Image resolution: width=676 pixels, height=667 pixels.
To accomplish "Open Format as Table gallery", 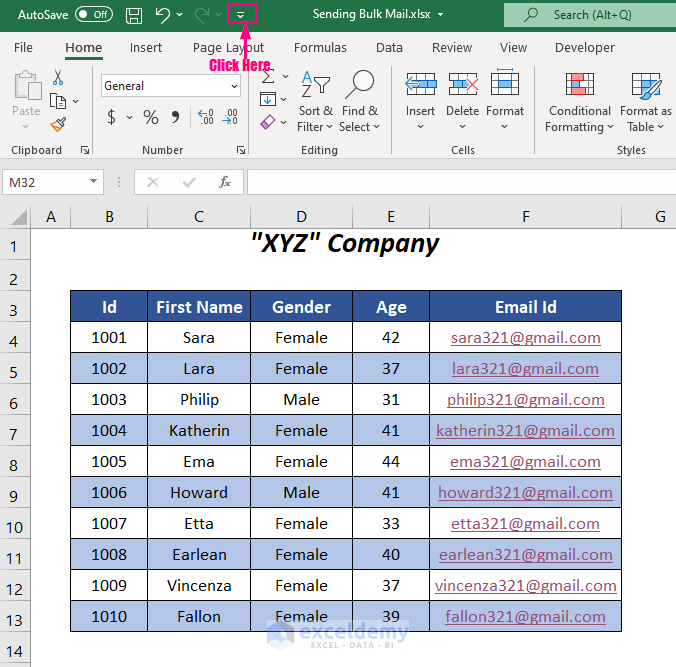I will pyautogui.click(x=645, y=101).
